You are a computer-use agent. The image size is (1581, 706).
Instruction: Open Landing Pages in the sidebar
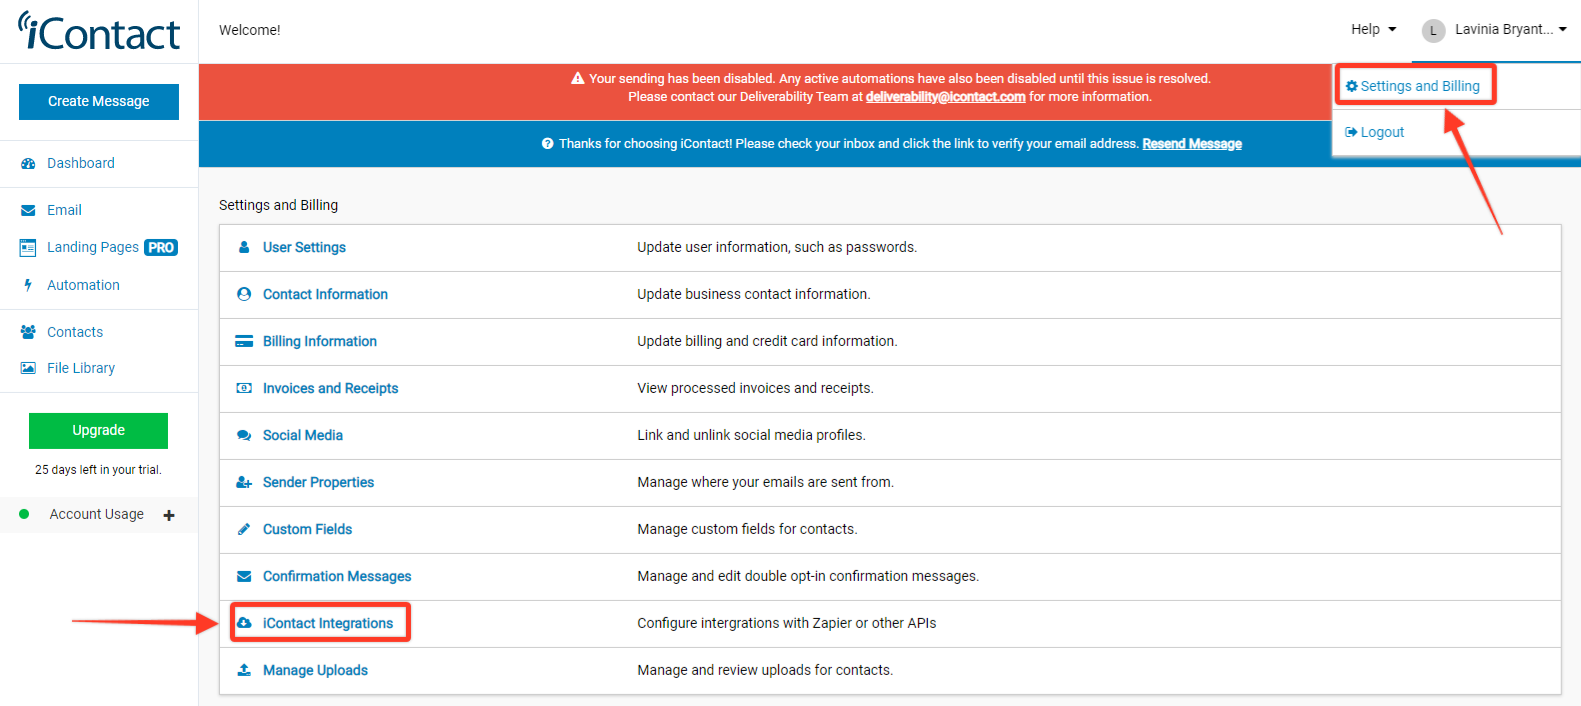click(x=93, y=247)
